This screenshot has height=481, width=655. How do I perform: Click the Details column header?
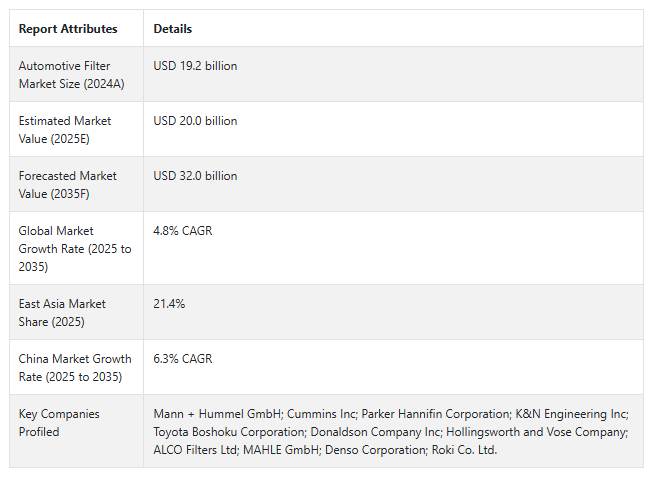click(x=173, y=29)
